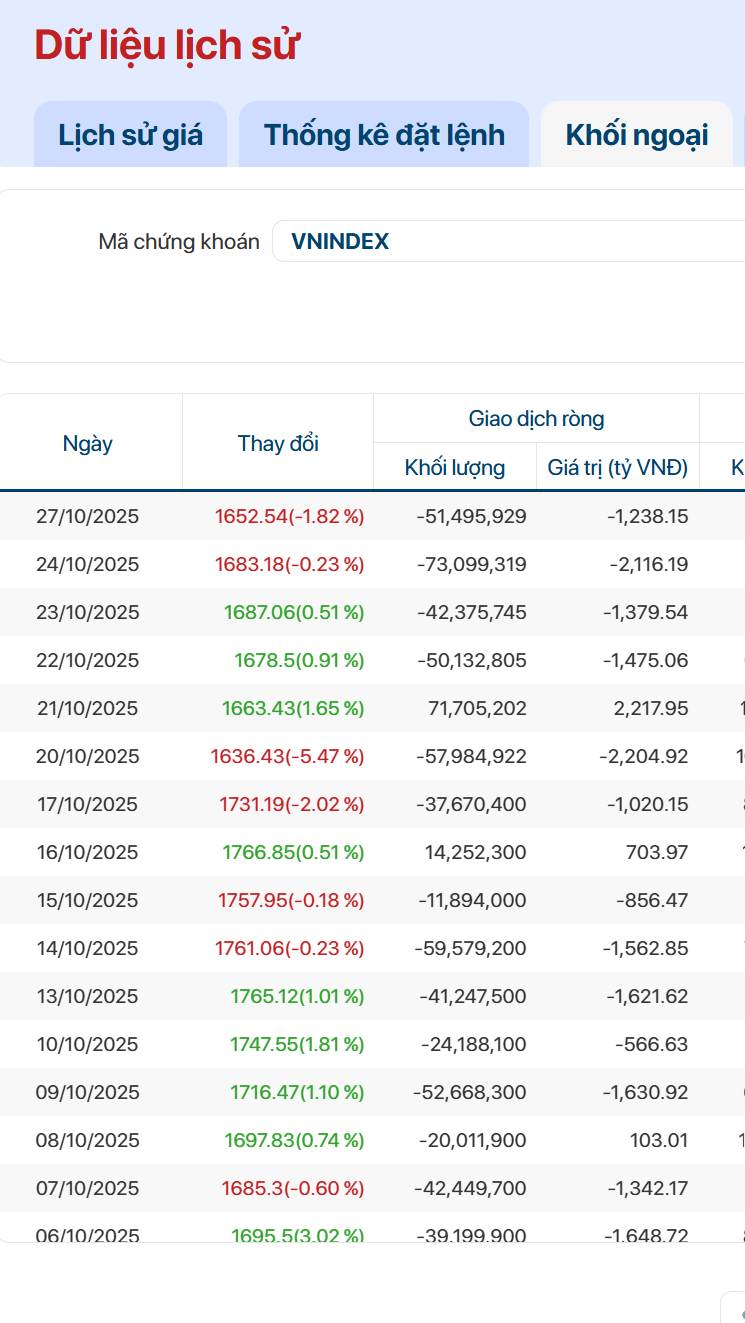Click the Giá trị (tỷ VNĐ) column header
This screenshot has height=1323, width=745.
618,467
